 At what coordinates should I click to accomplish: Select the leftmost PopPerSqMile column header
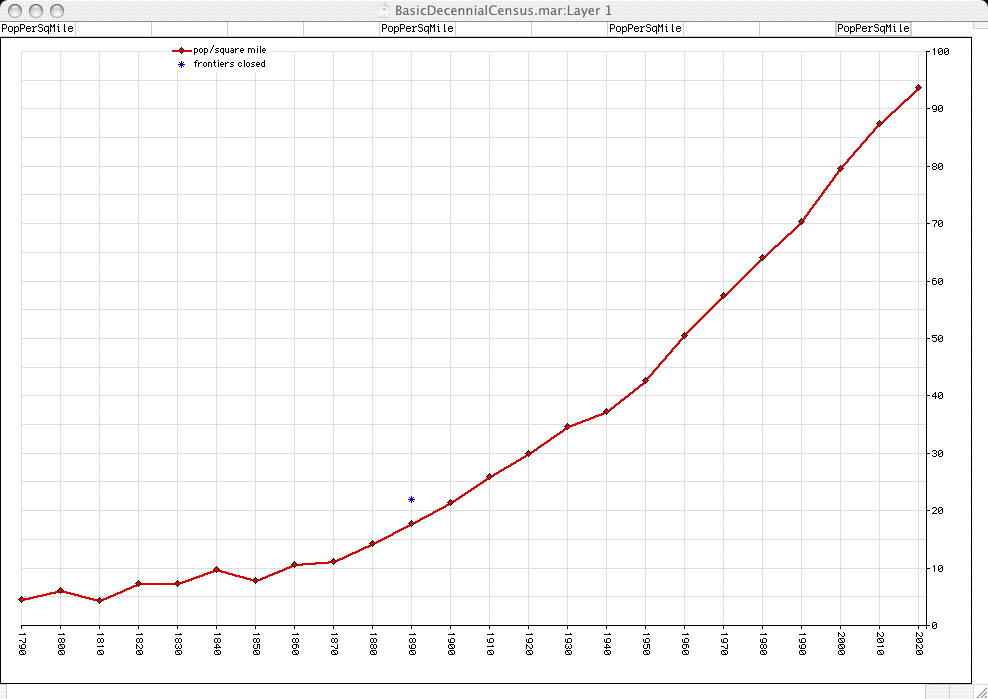(37, 29)
